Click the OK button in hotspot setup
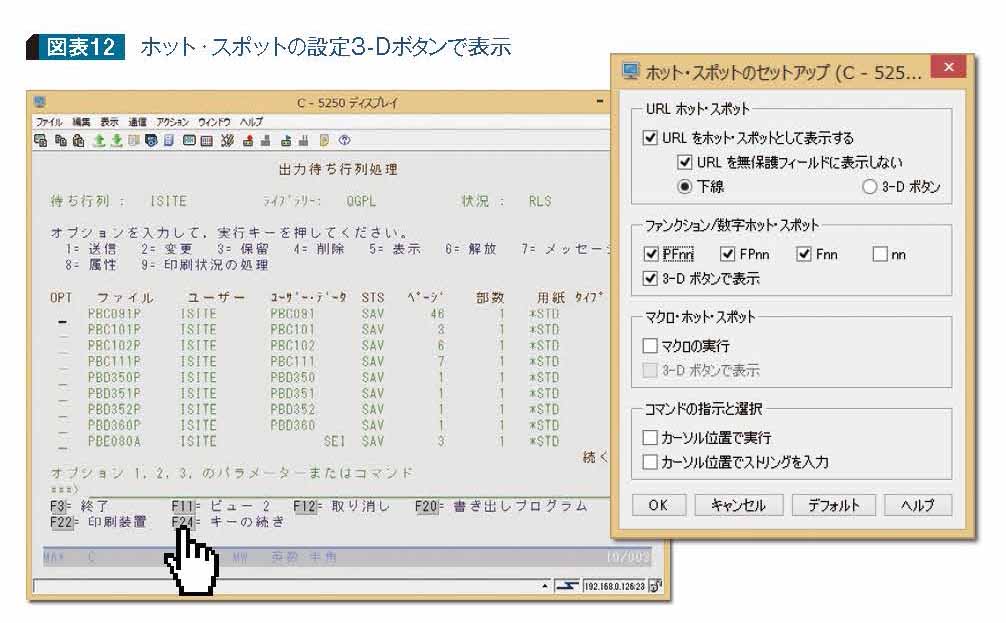The image size is (1006, 623). pos(659,505)
